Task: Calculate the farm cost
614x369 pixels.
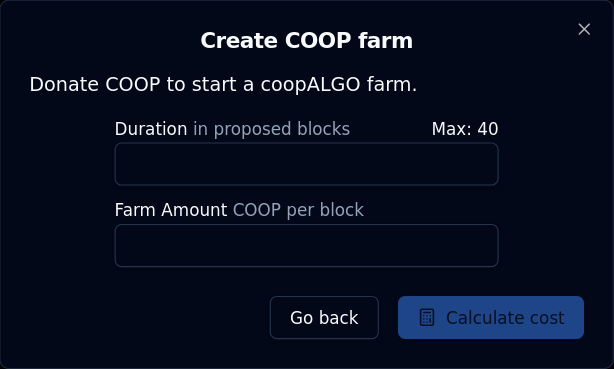Action: coord(491,317)
